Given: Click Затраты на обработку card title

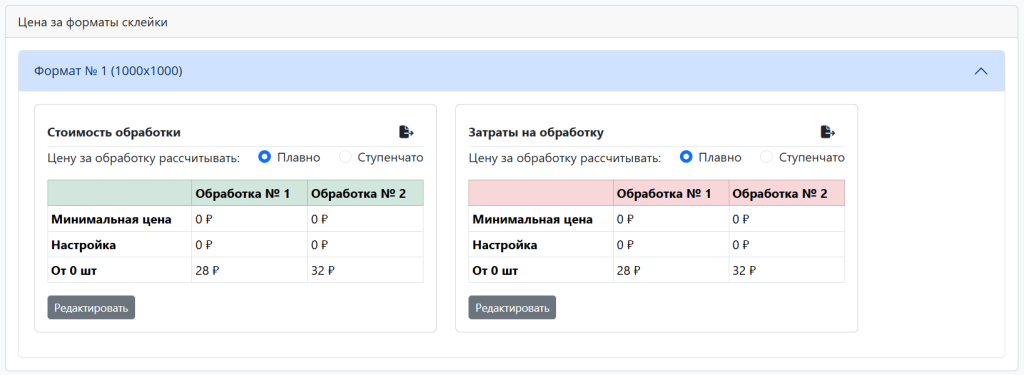Looking at the screenshot, I should [536, 133].
